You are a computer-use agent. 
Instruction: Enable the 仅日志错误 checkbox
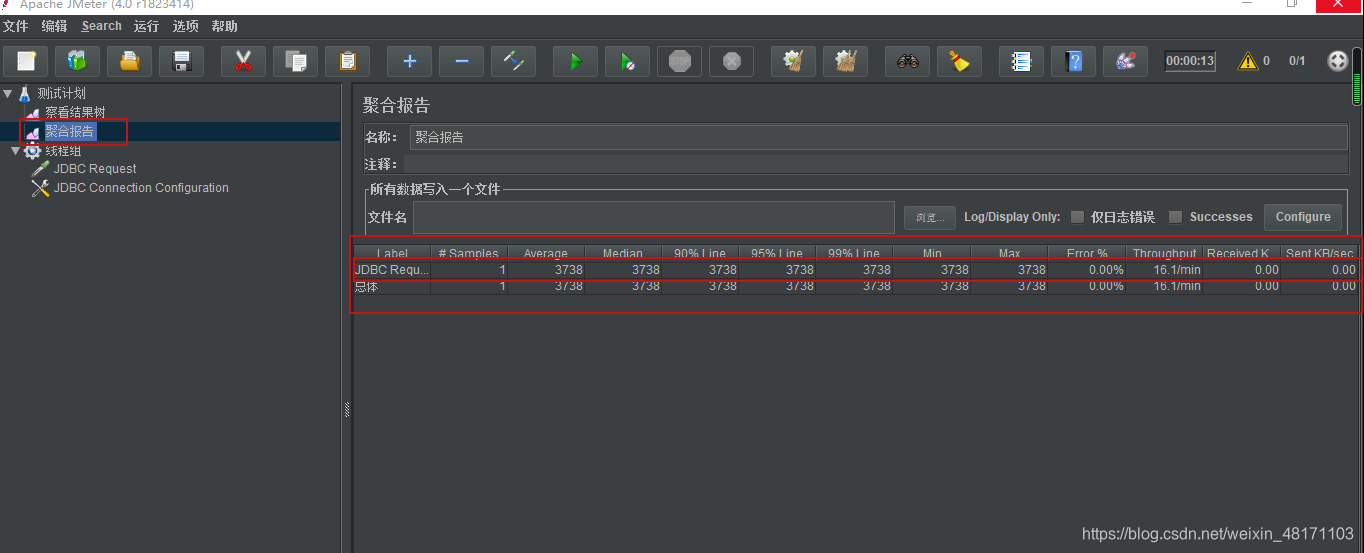[1077, 217]
